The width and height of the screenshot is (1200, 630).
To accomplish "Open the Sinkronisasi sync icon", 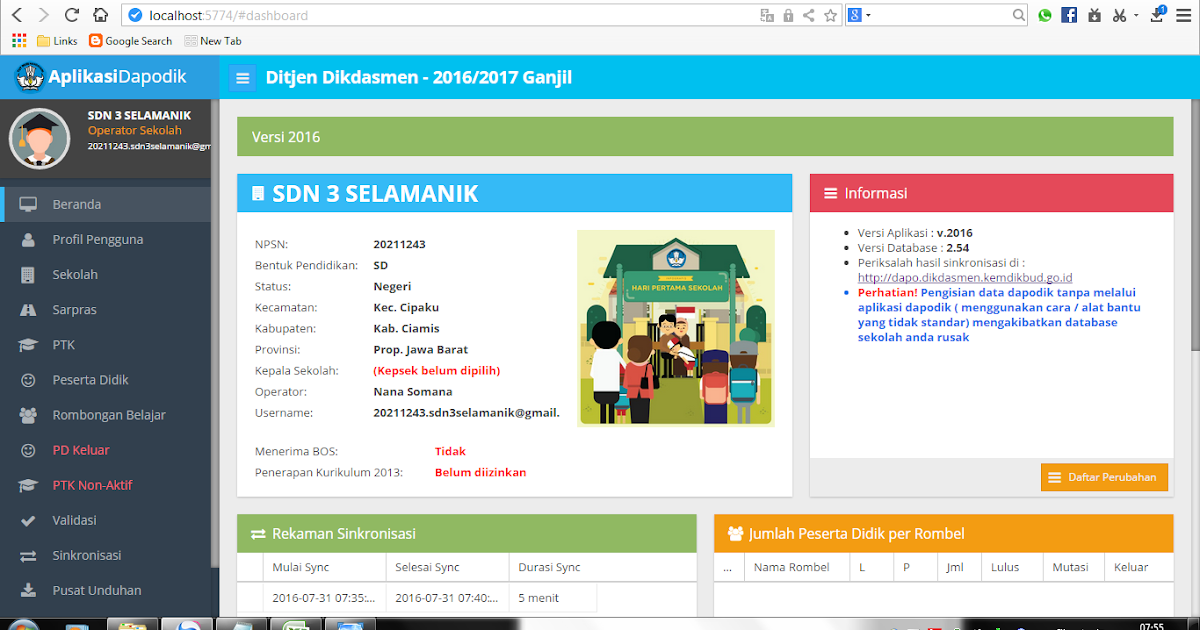I will pos(30,554).
